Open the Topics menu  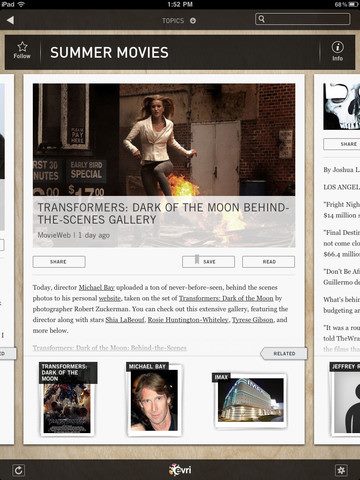(173, 21)
